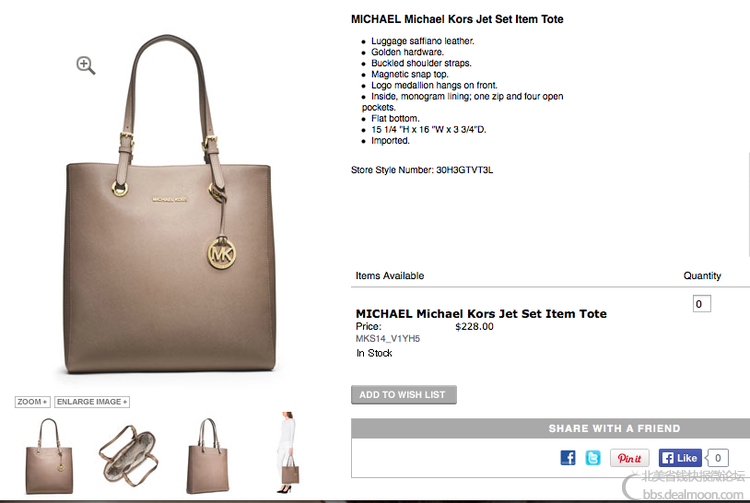This screenshot has width=750, height=503.
Task: Click the SHARE WITH A FRIEND banner
Action: click(x=551, y=428)
